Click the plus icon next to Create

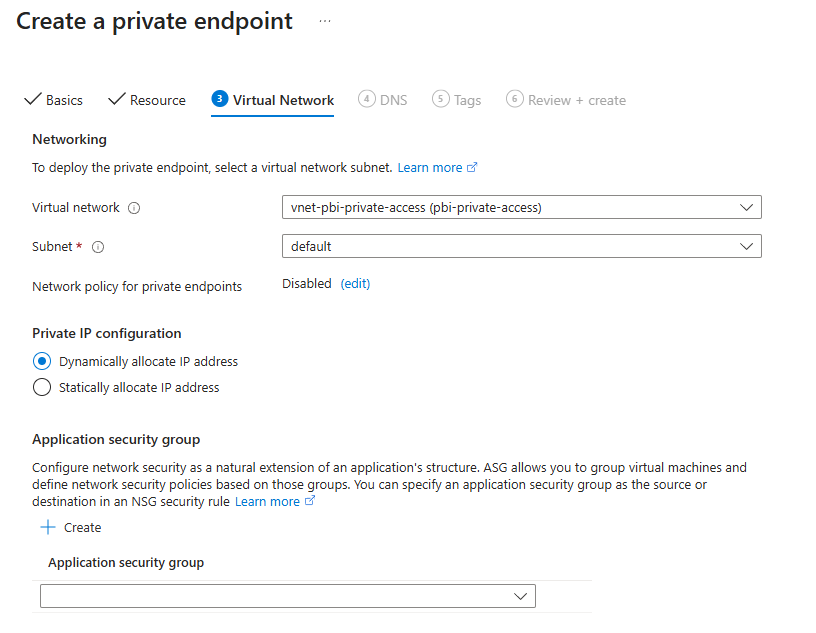pos(47,527)
